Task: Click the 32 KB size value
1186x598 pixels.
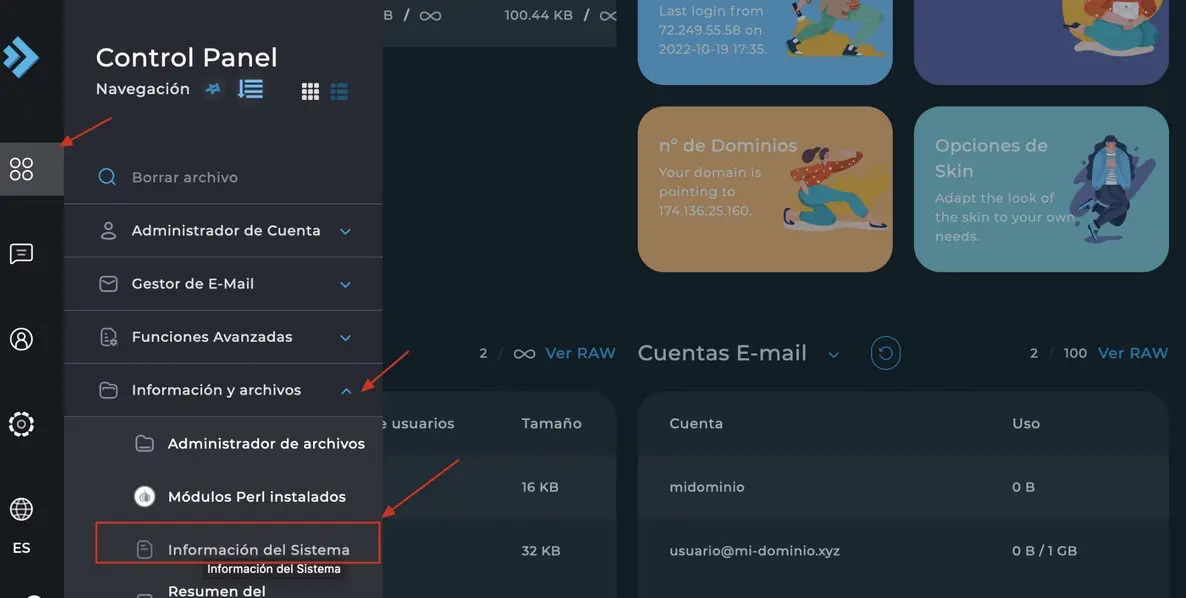Action: pos(540,550)
